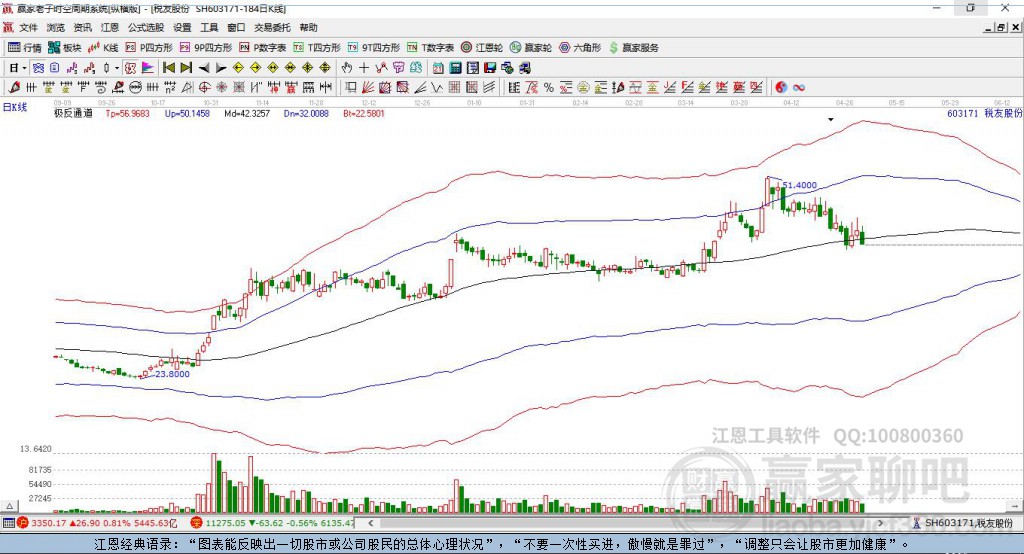Click the 51.4000 high price label
This screenshot has height=554, width=1024.
tap(799, 185)
